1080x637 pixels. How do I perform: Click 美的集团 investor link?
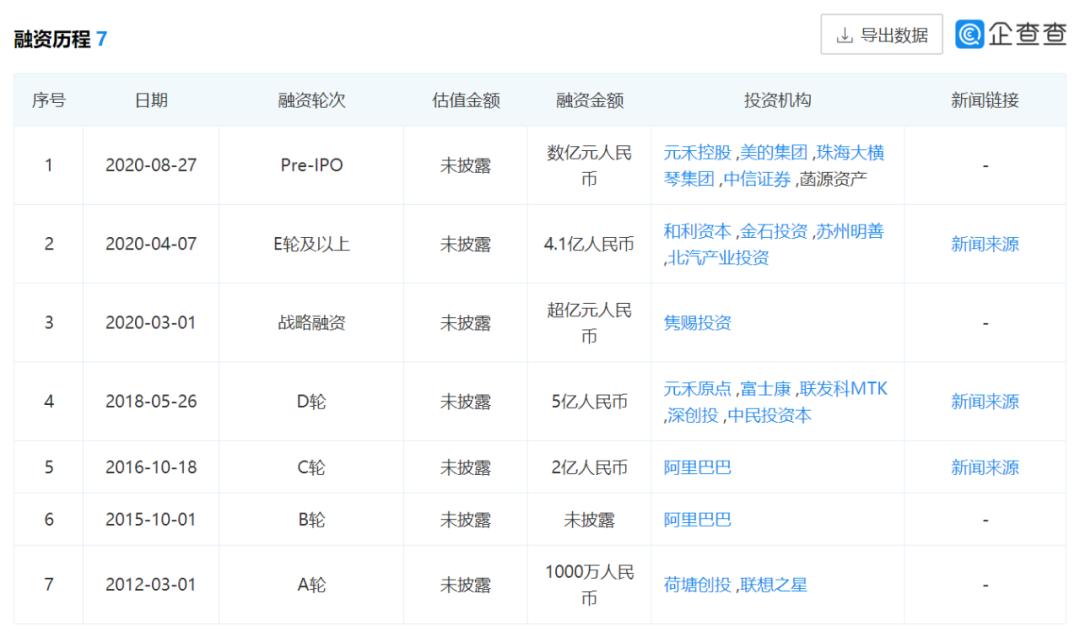773,153
